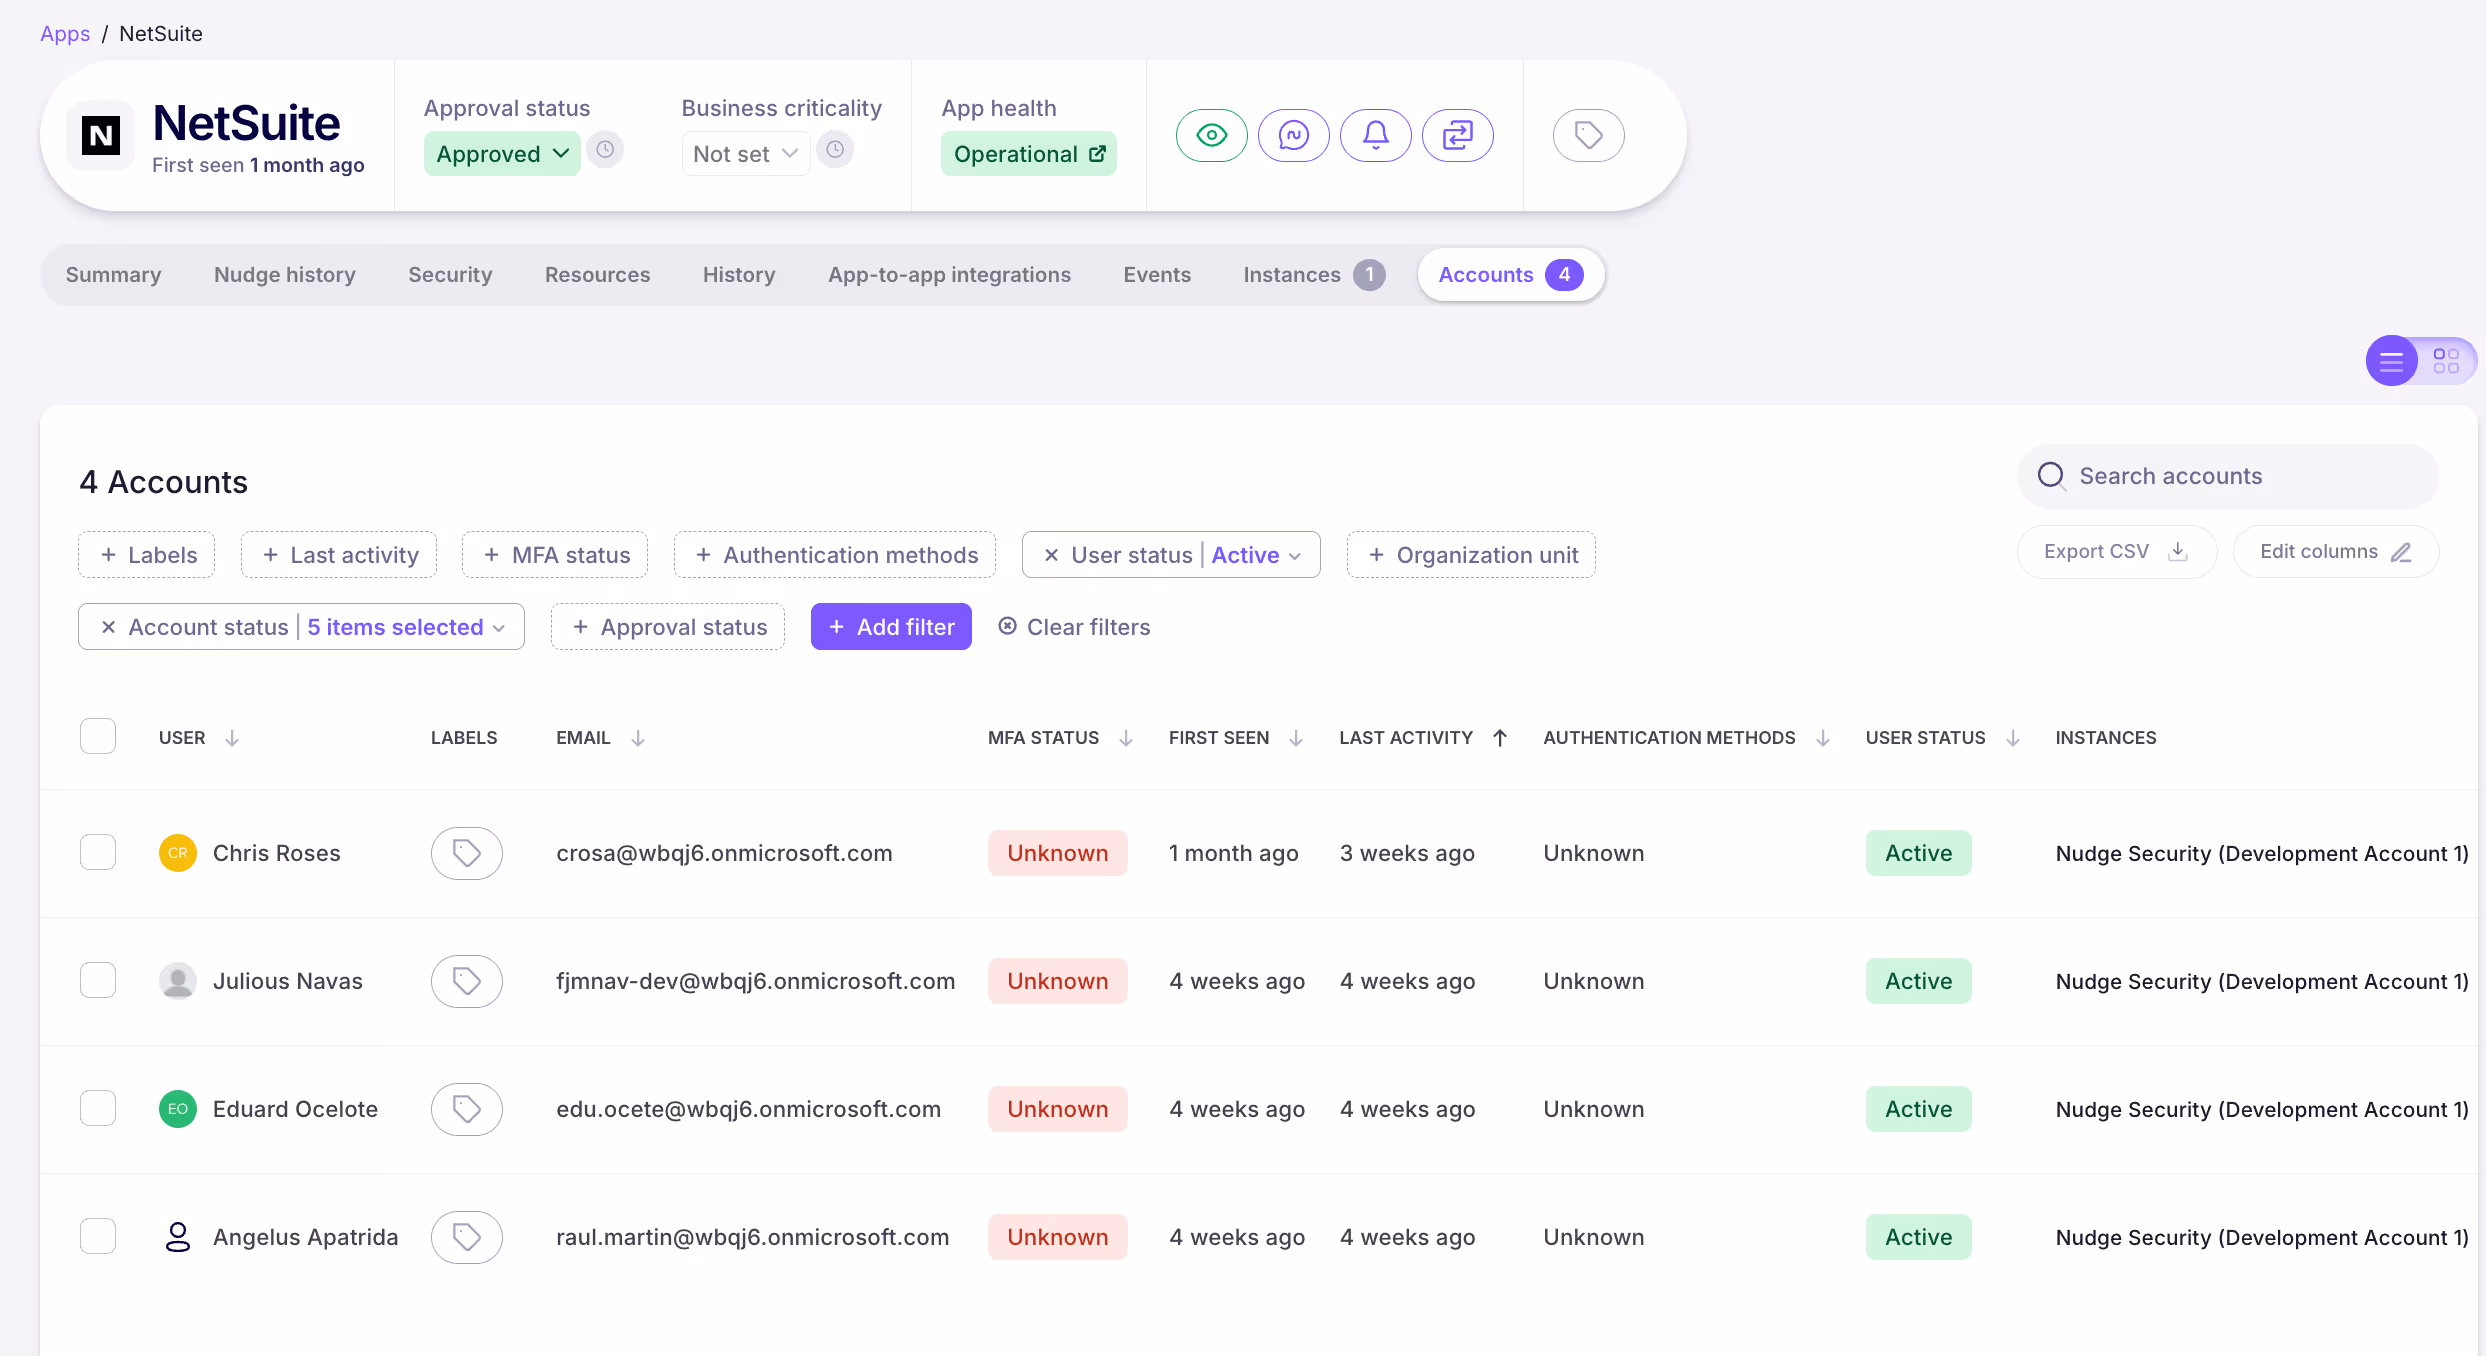Select the checkbox for Eduard Ocelote

coord(97,1107)
